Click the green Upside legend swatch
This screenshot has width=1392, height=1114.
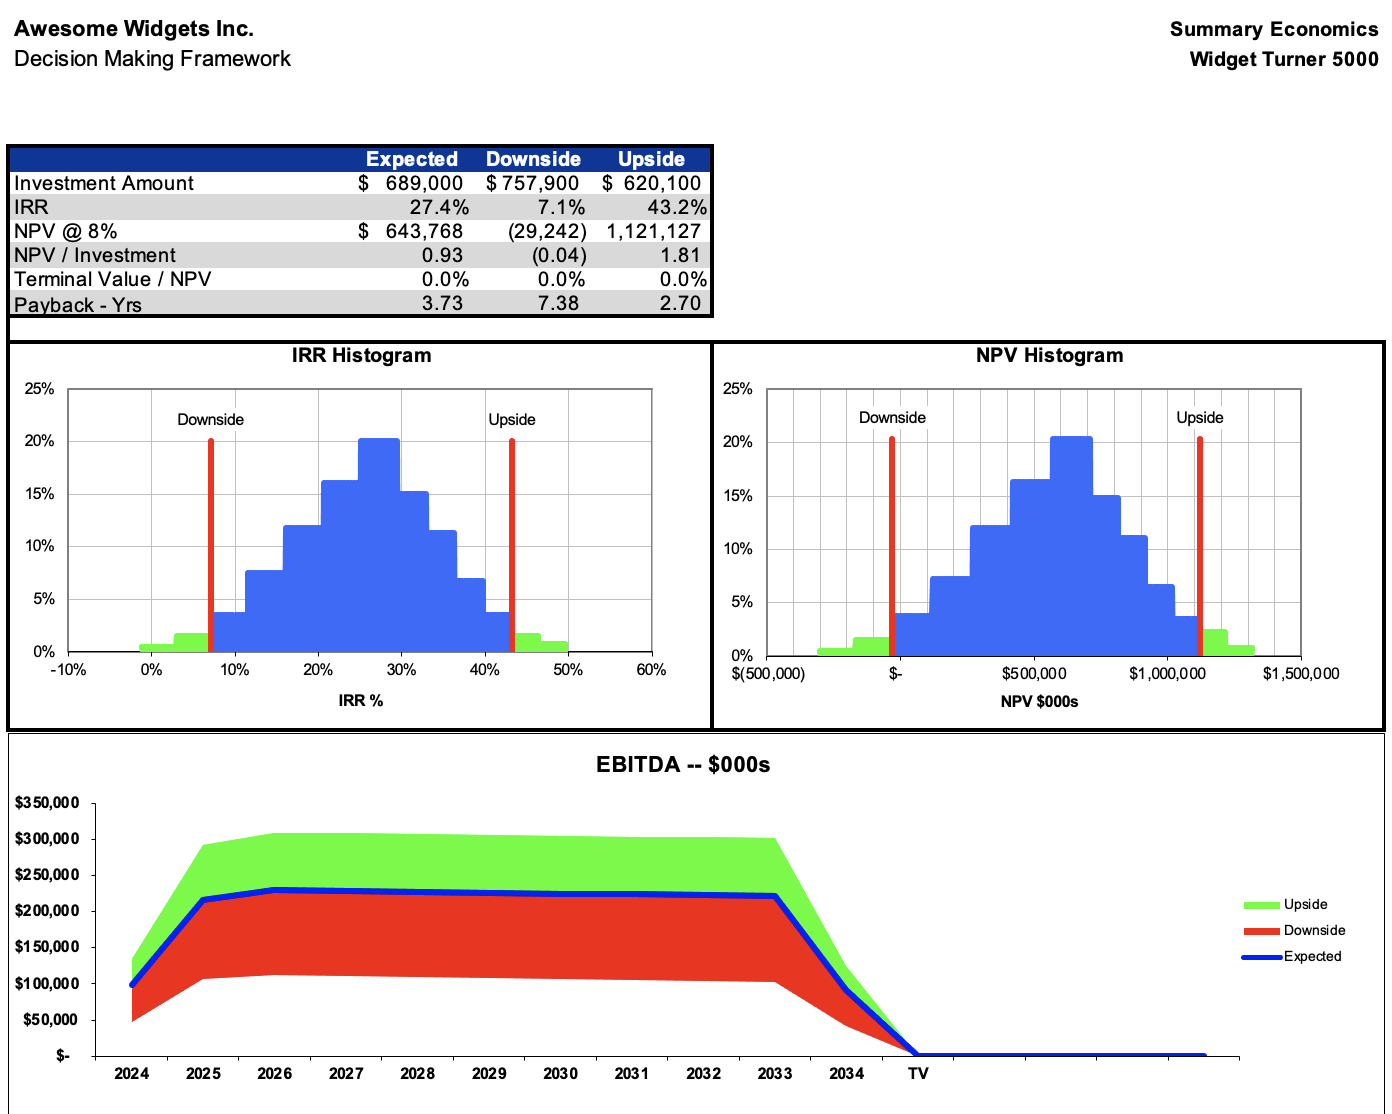(1261, 905)
